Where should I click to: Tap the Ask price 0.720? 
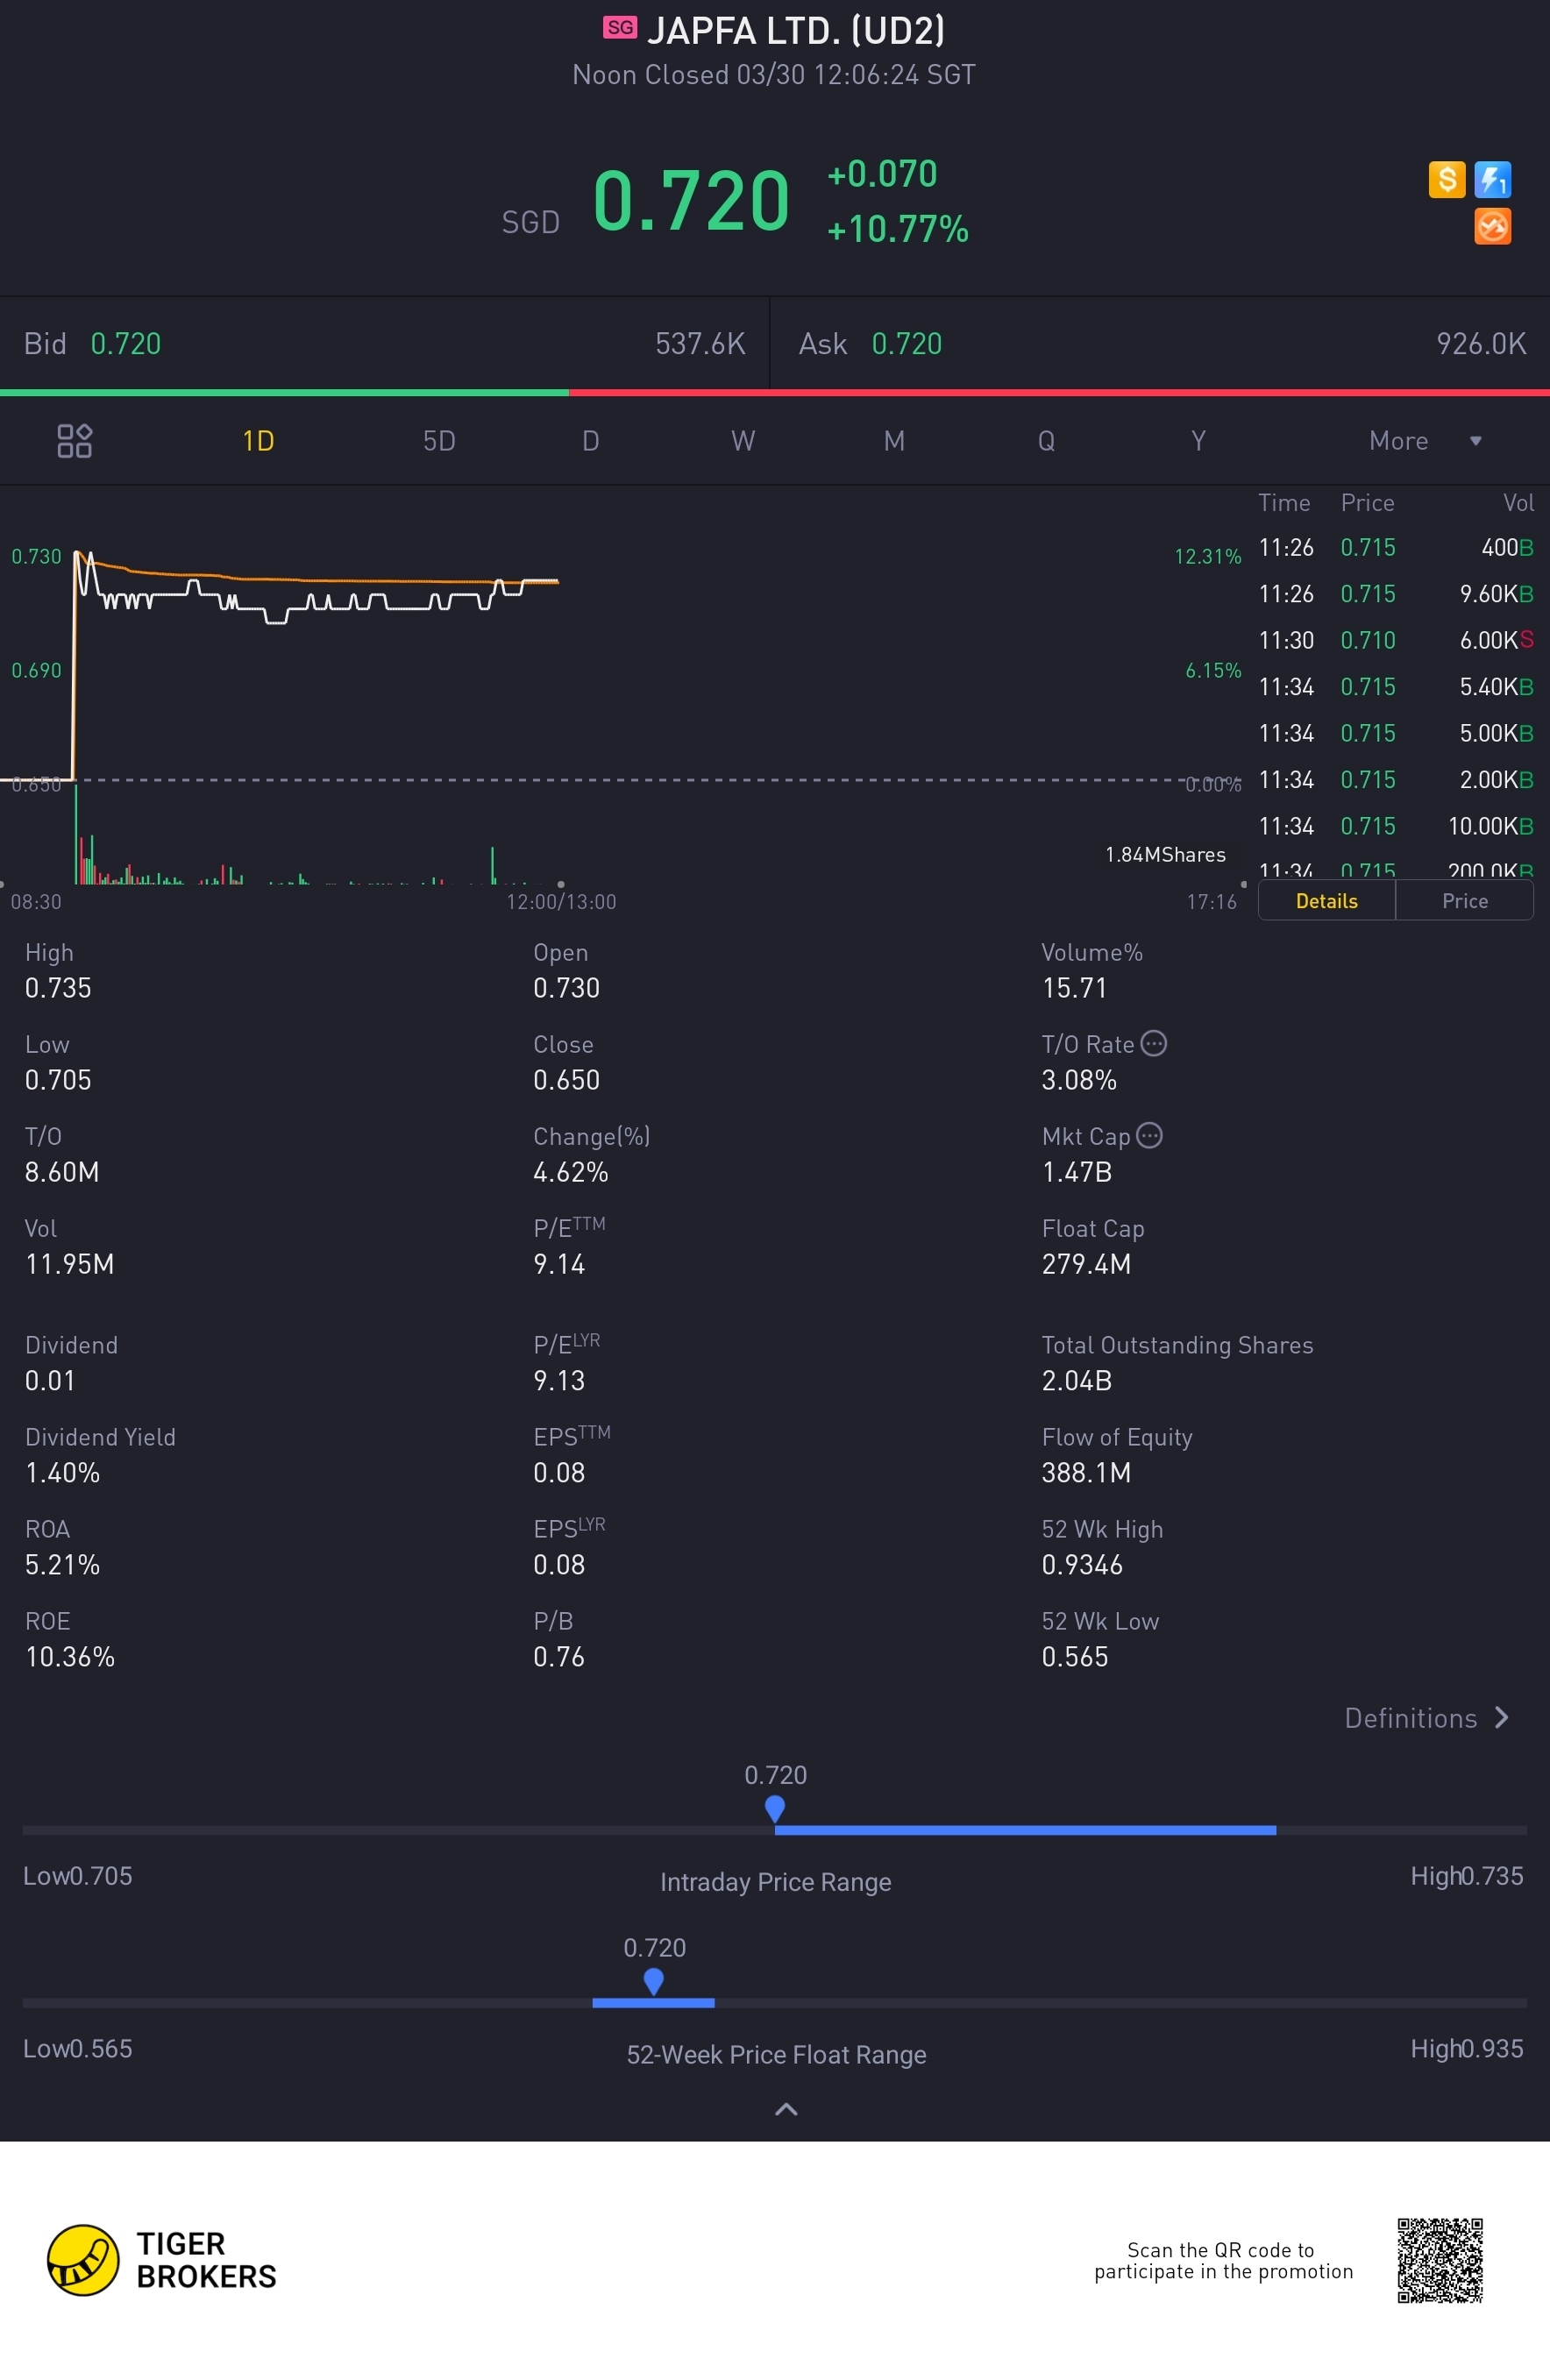pos(907,344)
